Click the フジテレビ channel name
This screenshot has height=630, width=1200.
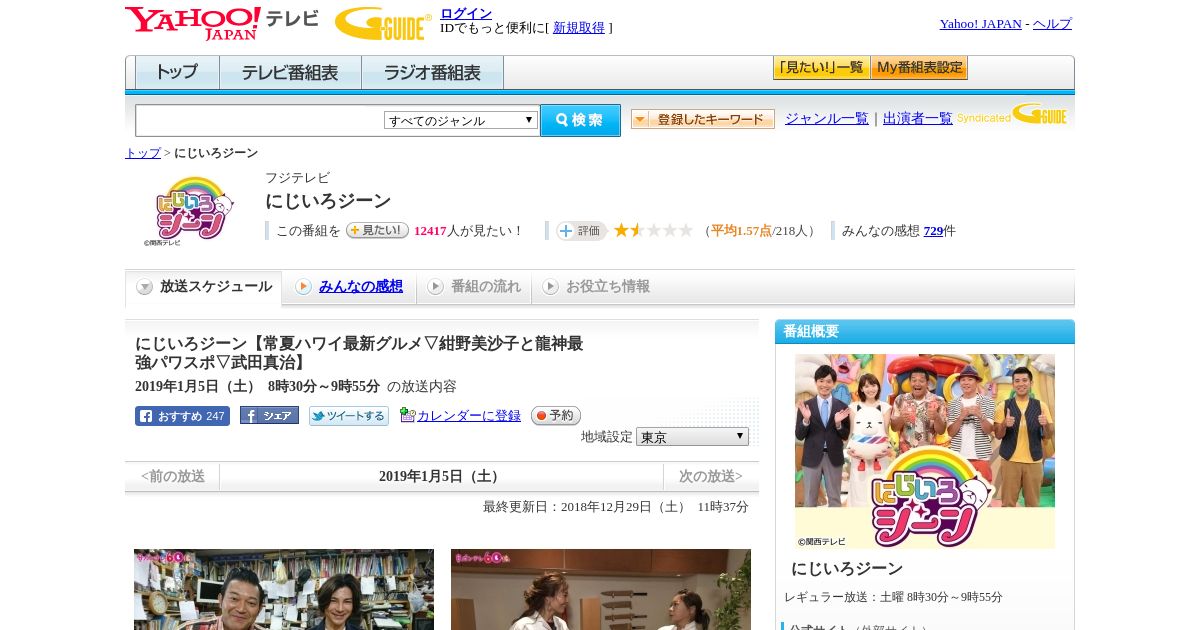click(297, 178)
